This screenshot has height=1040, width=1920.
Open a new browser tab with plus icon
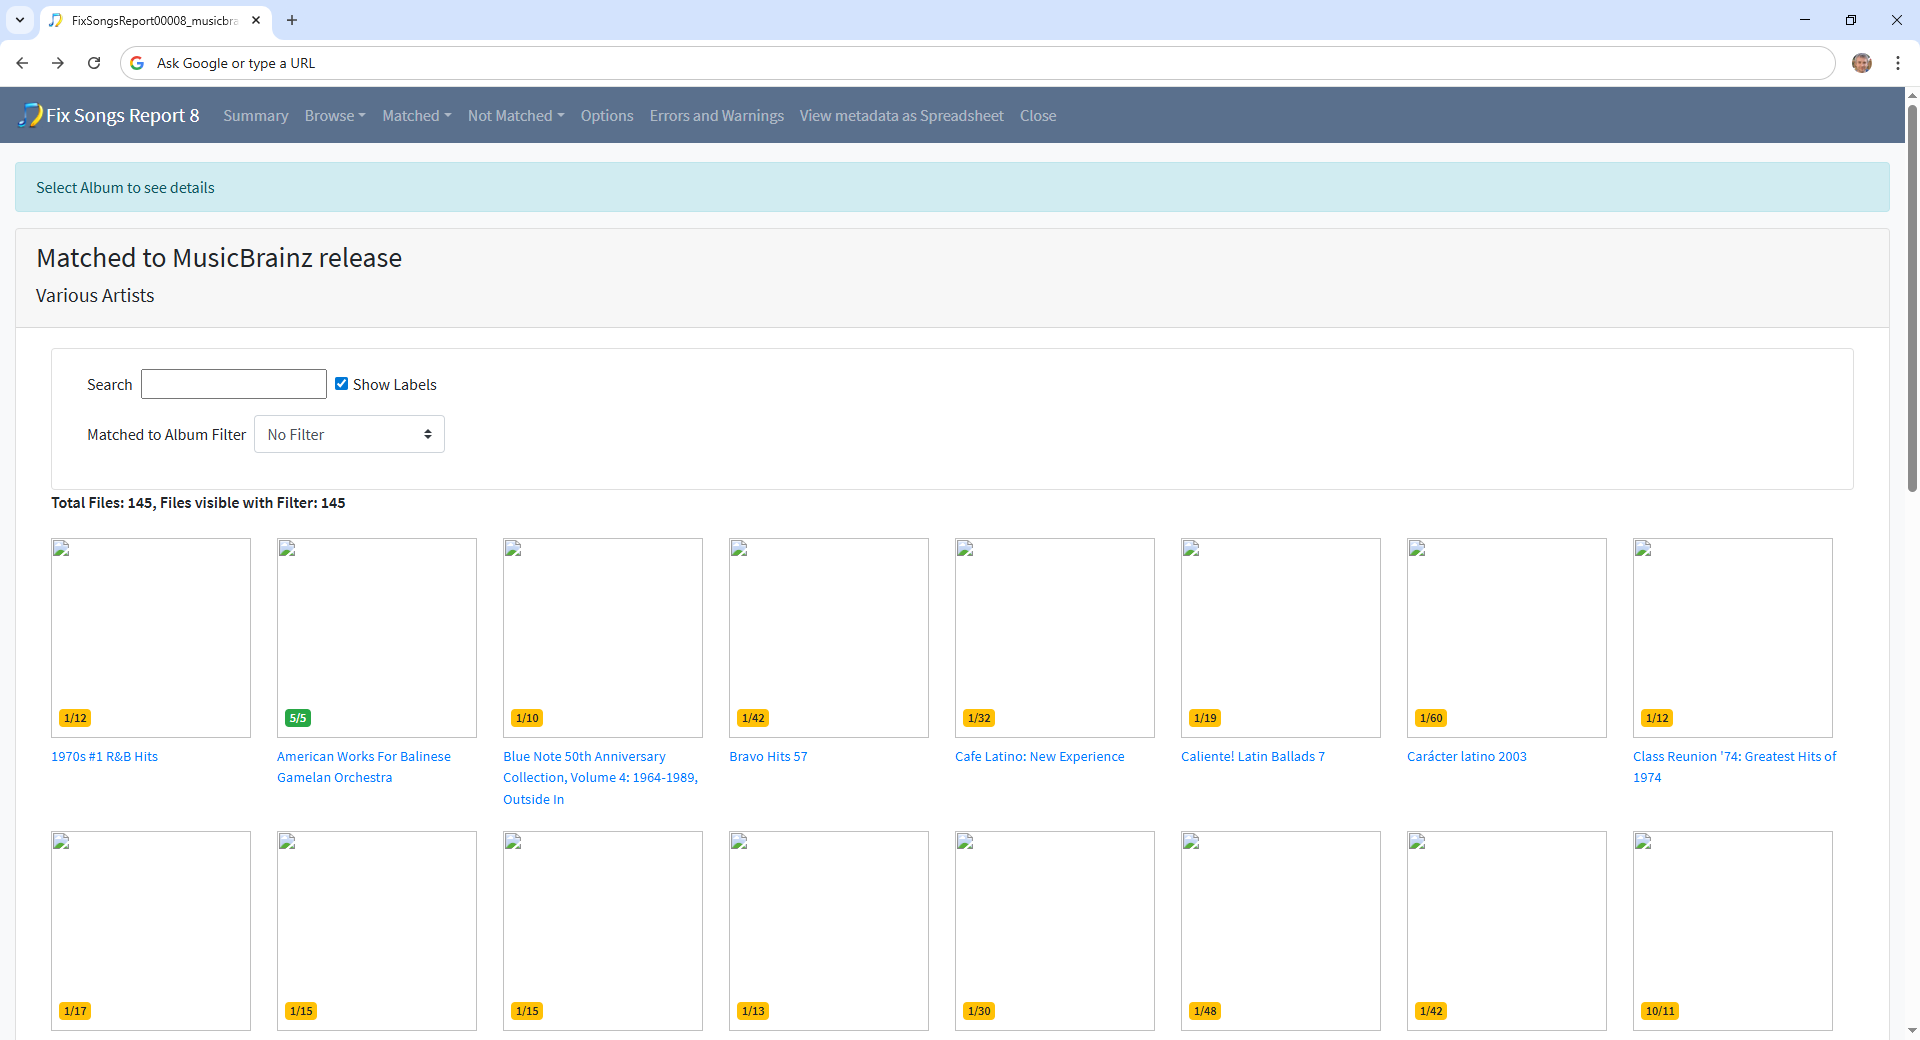click(292, 20)
